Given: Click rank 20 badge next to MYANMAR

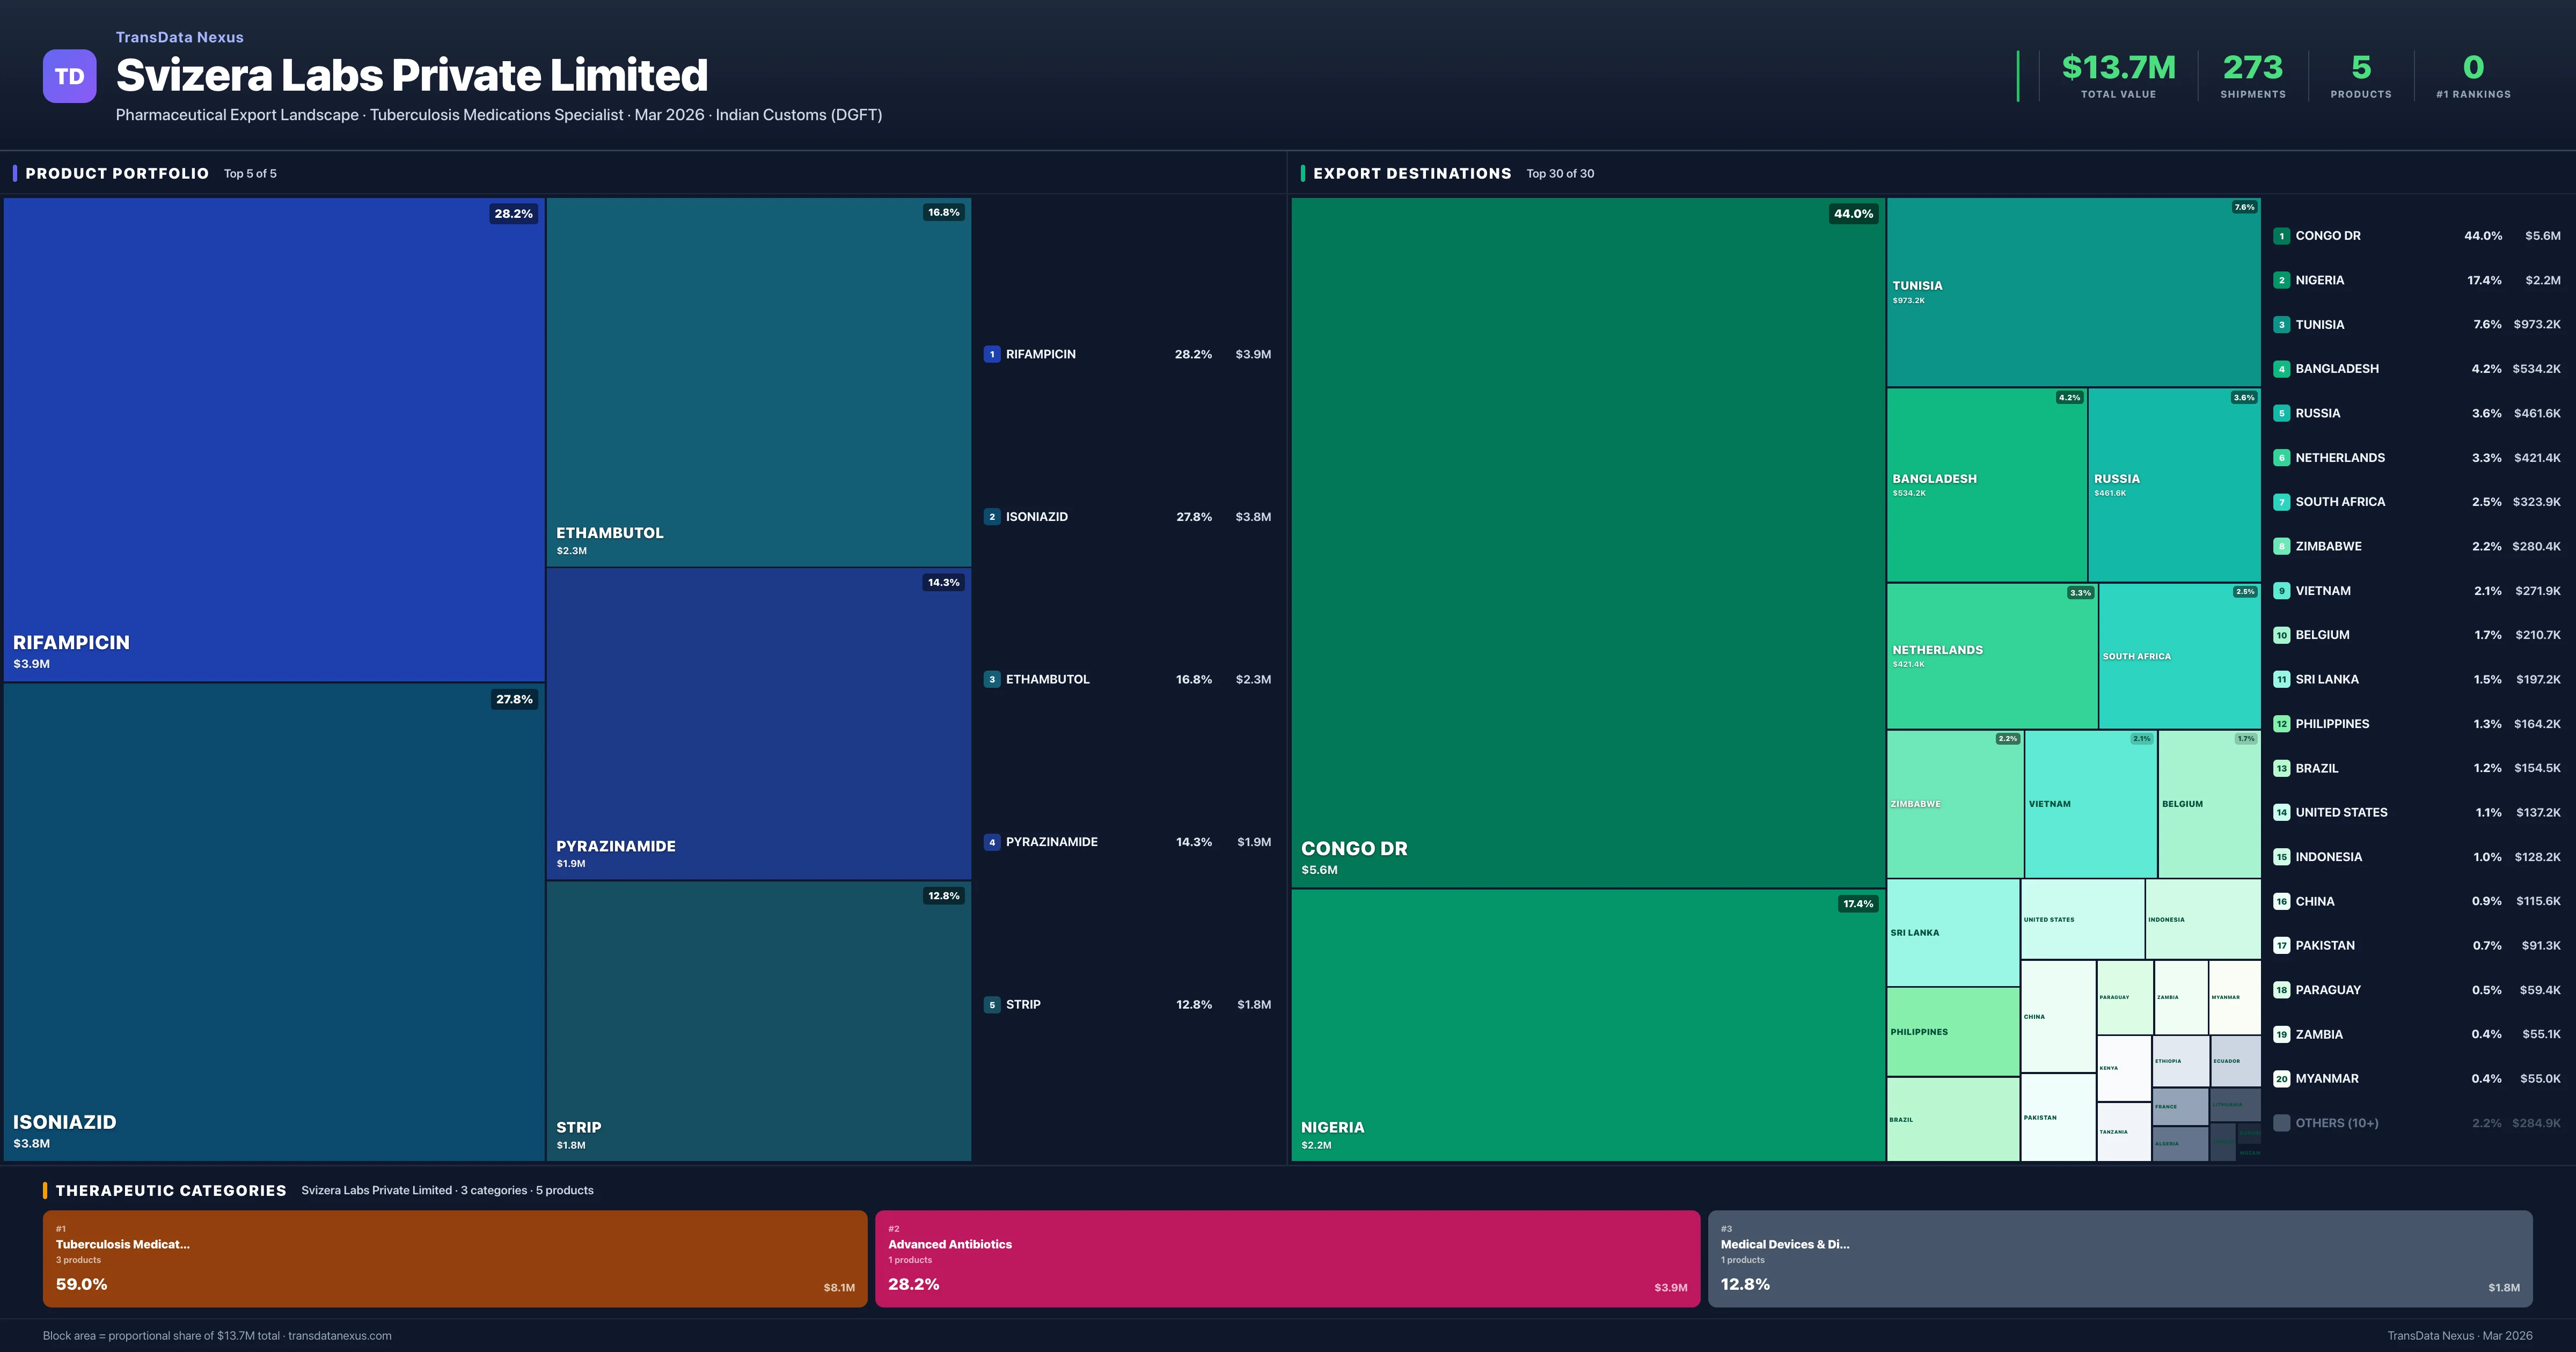Looking at the screenshot, I should pos(2281,1078).
